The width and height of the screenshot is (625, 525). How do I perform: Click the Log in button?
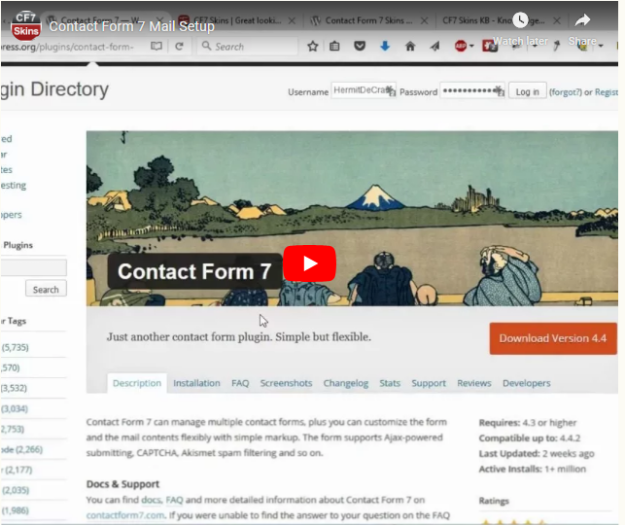[x=527, y=92]
